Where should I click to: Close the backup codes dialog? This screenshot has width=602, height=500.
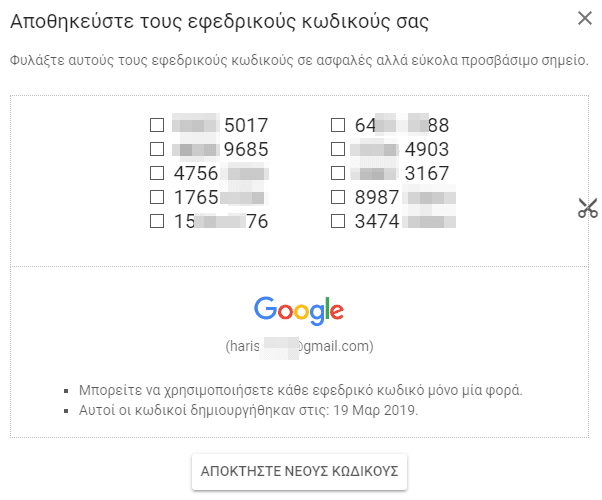coord(585,18)
